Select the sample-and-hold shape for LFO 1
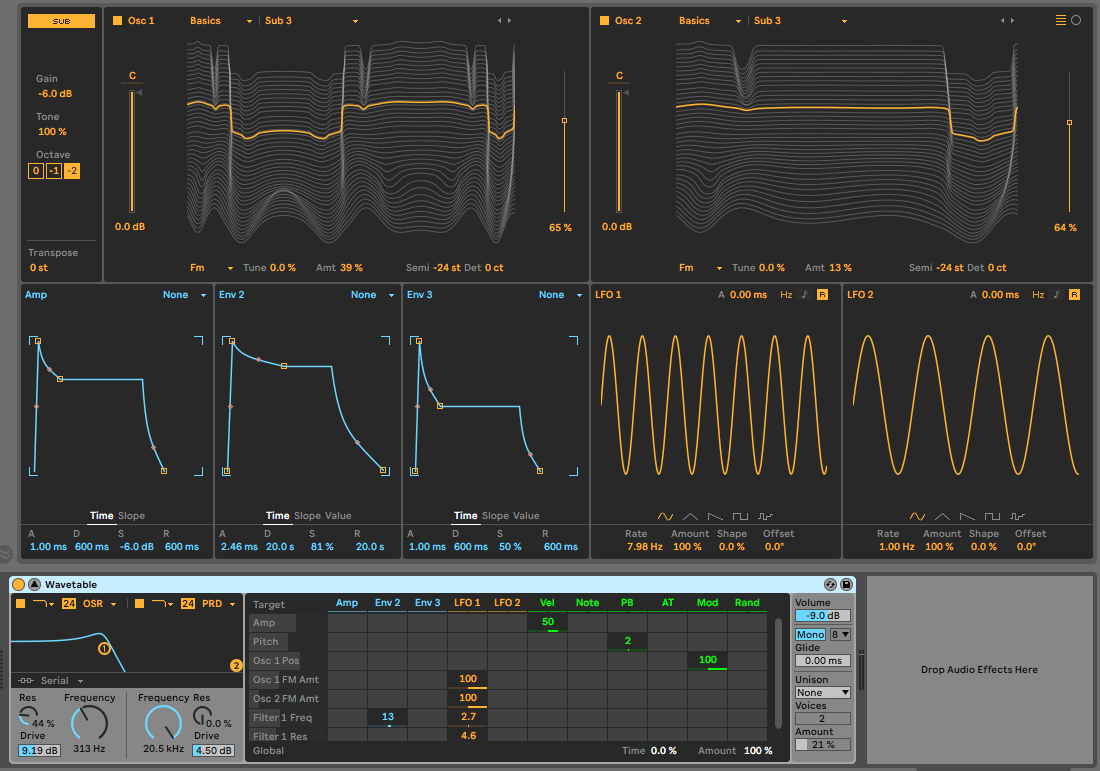This screenshot has width=1100, height=771. click(766, 516)
